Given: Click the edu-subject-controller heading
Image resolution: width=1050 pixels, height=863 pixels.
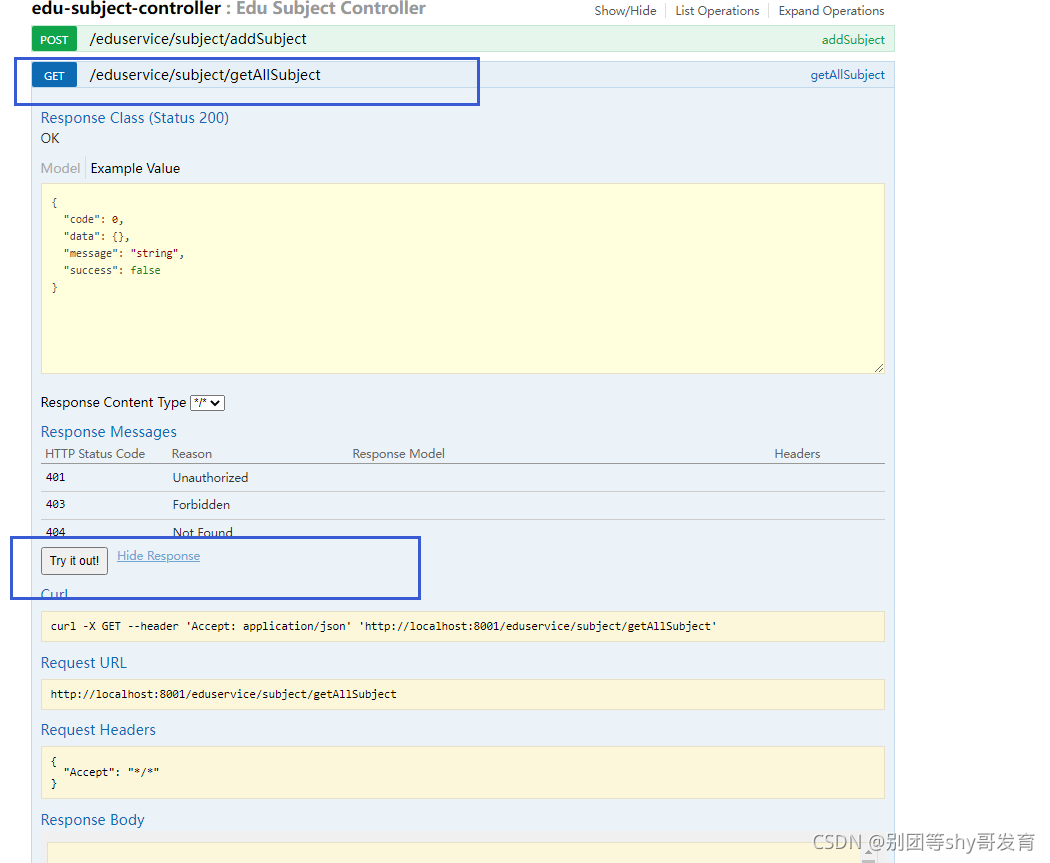Looking at the screenshot, I should click(x=126, y=8).
